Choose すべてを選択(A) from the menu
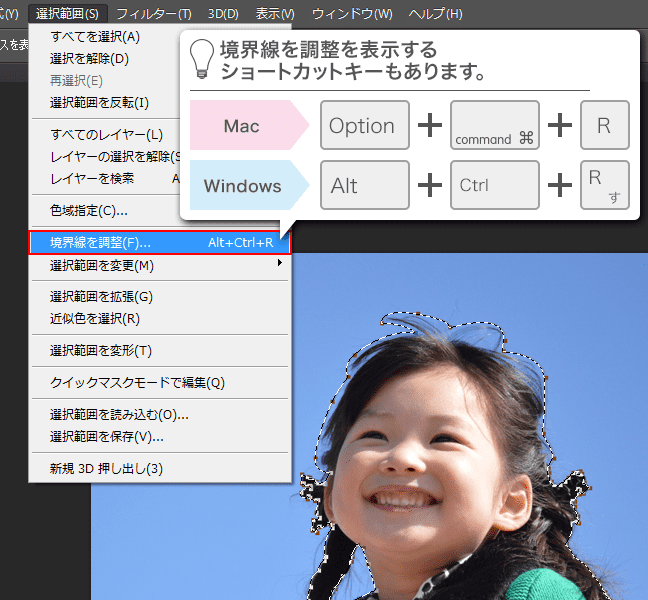 (95, 37)
